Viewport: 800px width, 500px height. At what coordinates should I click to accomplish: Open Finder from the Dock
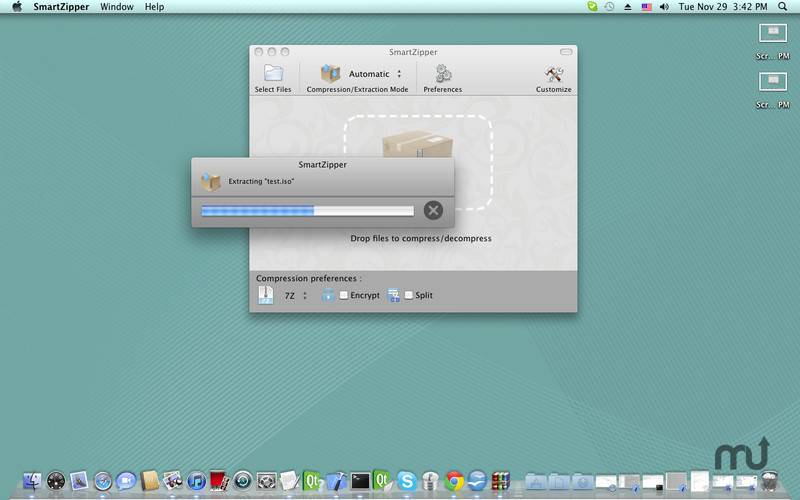click(x=32, y=481)
